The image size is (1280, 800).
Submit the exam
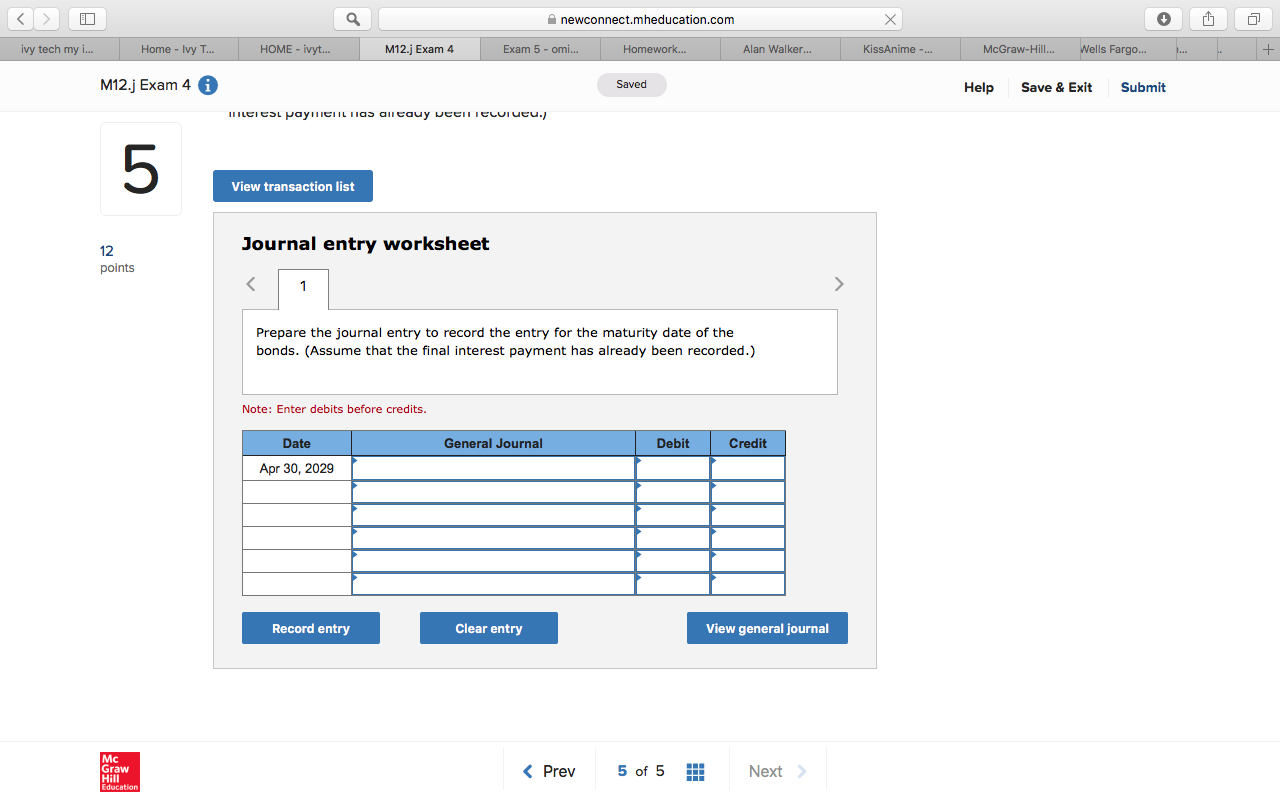[x=1143, y=87]
